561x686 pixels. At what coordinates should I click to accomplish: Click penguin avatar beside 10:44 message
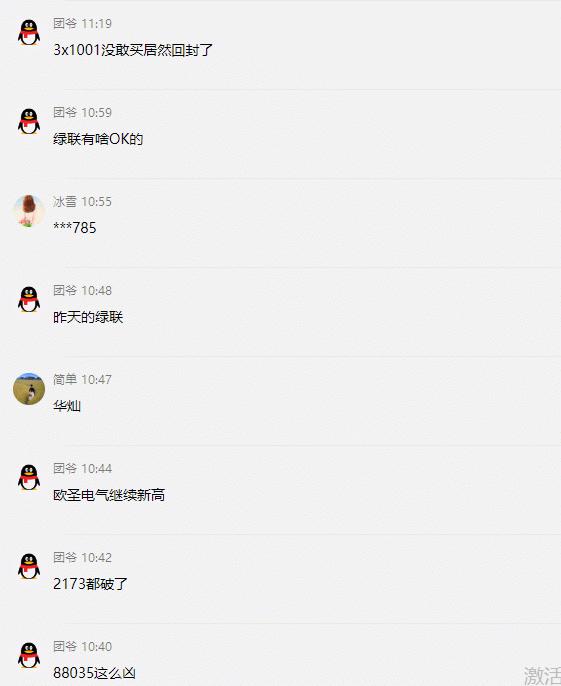[29, 478]
